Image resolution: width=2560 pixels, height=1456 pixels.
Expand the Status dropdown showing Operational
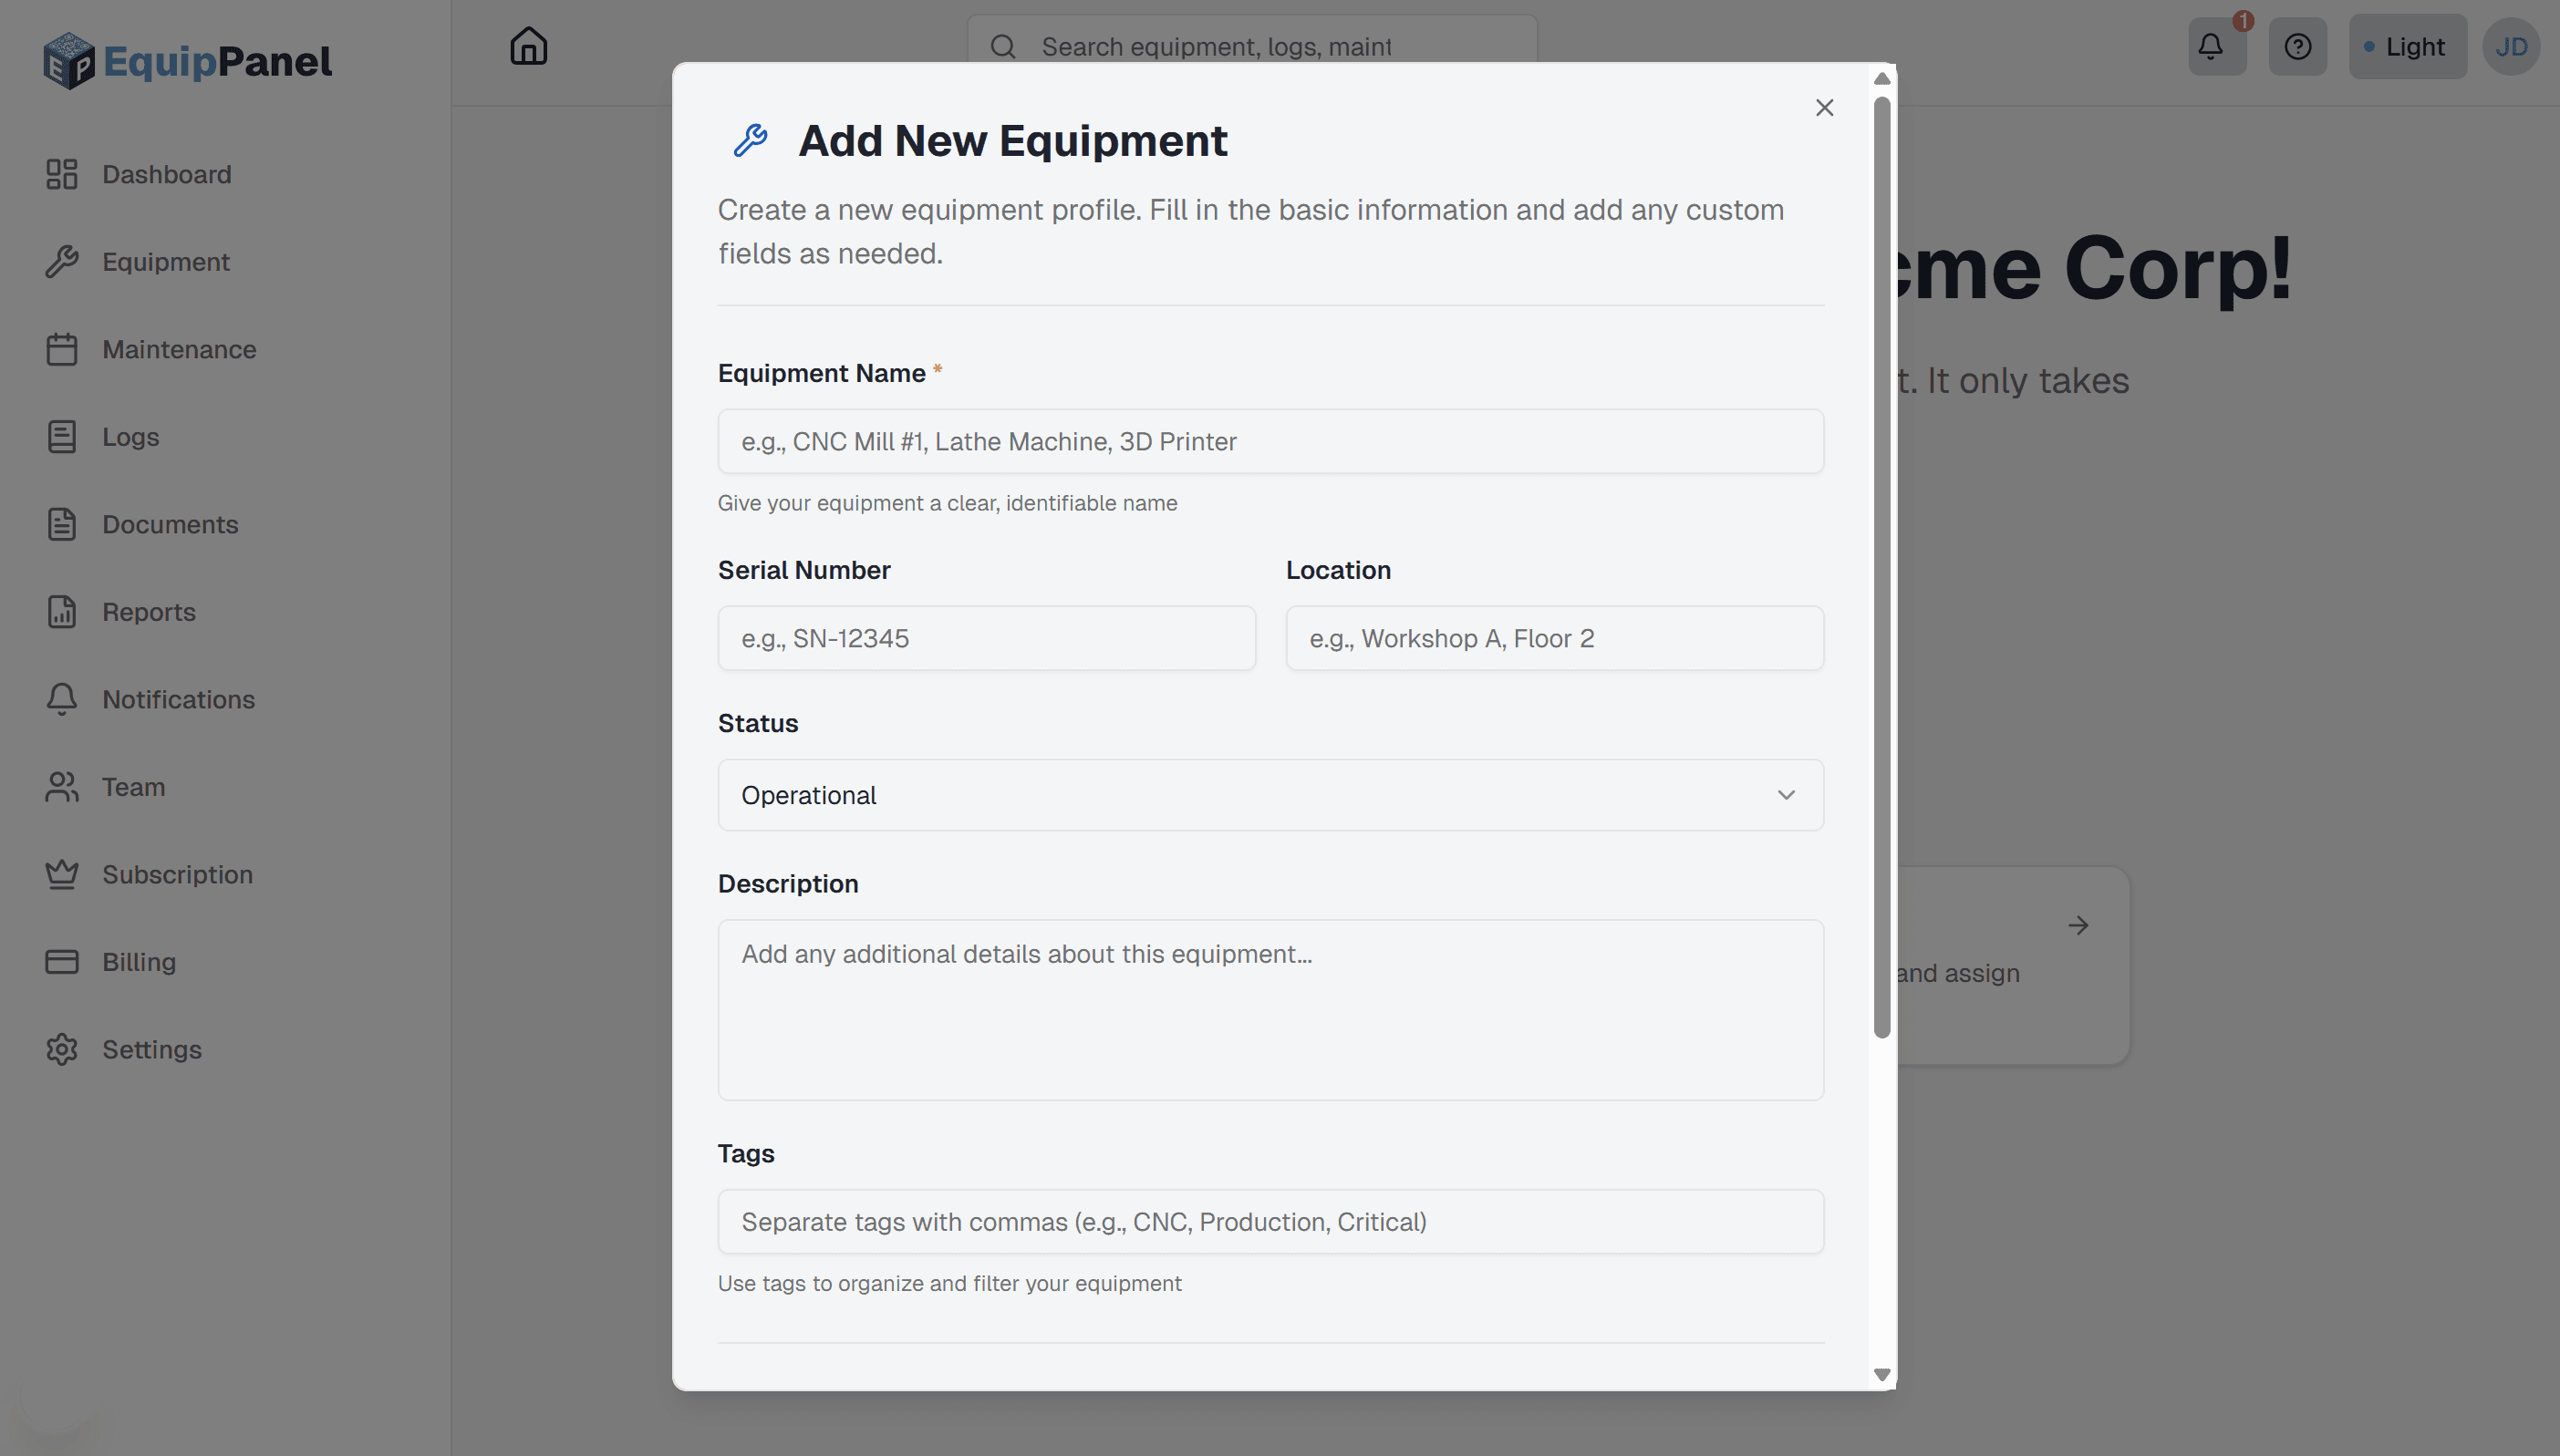1270,795
